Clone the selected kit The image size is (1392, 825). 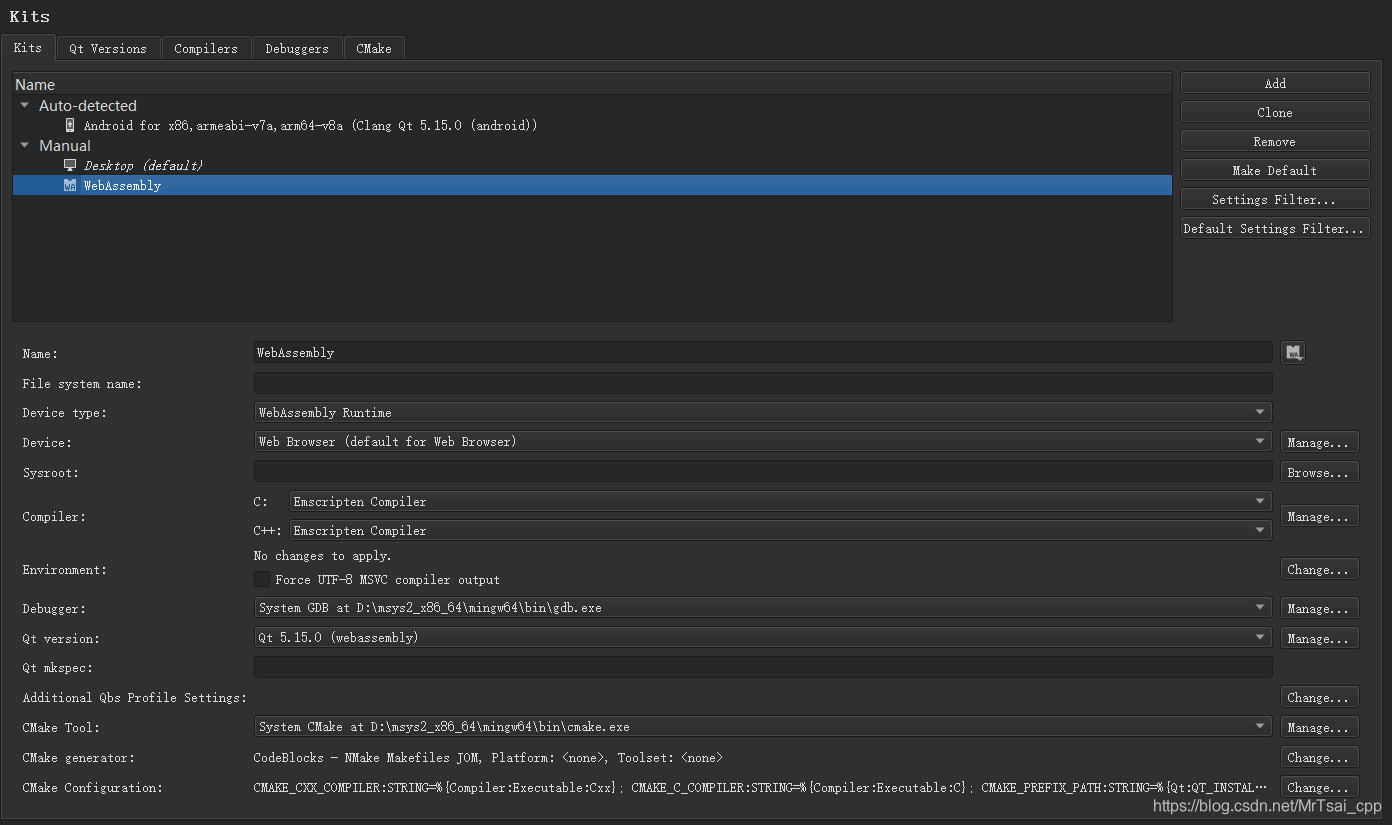coord(1275,112)
